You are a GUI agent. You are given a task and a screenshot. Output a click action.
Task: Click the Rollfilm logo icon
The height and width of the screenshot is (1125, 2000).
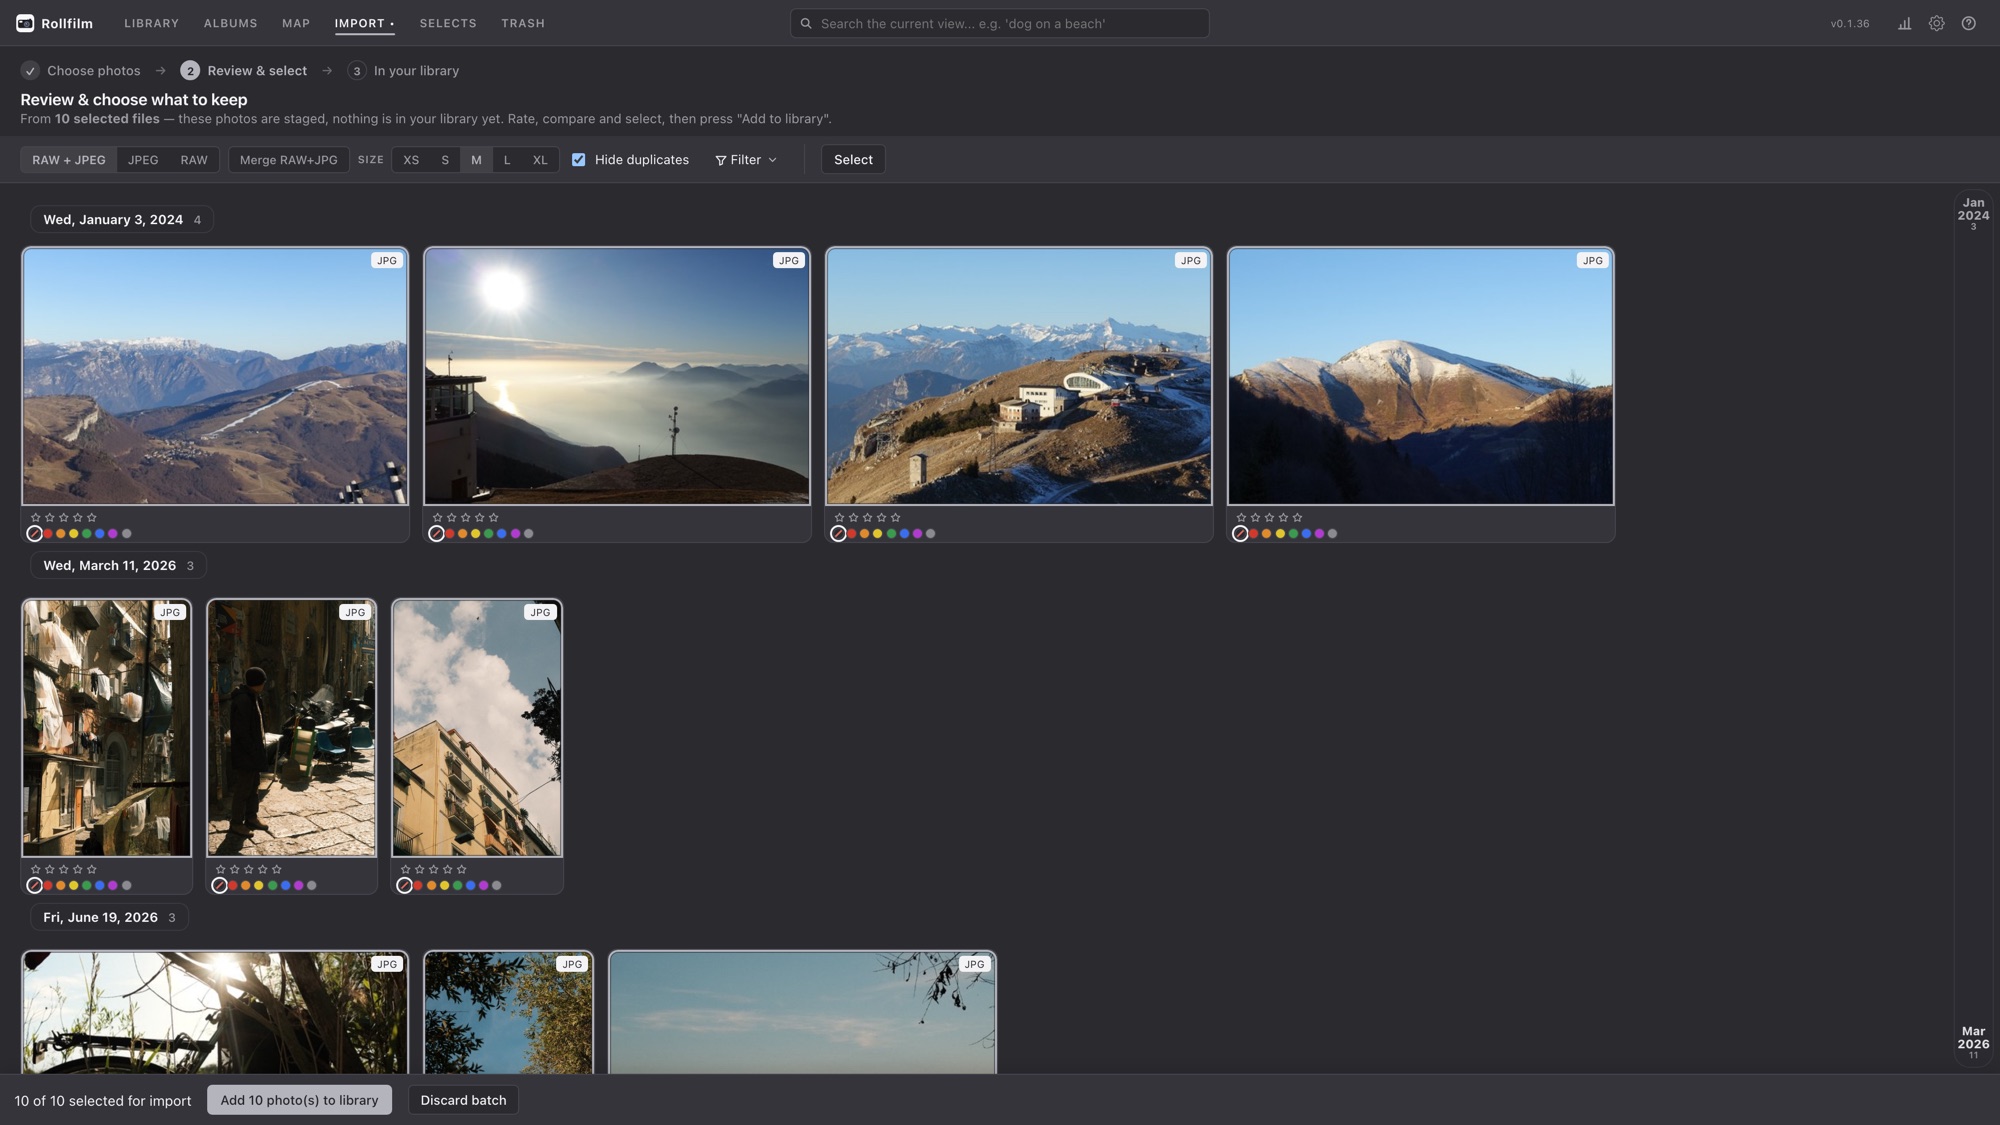(25, 23)
